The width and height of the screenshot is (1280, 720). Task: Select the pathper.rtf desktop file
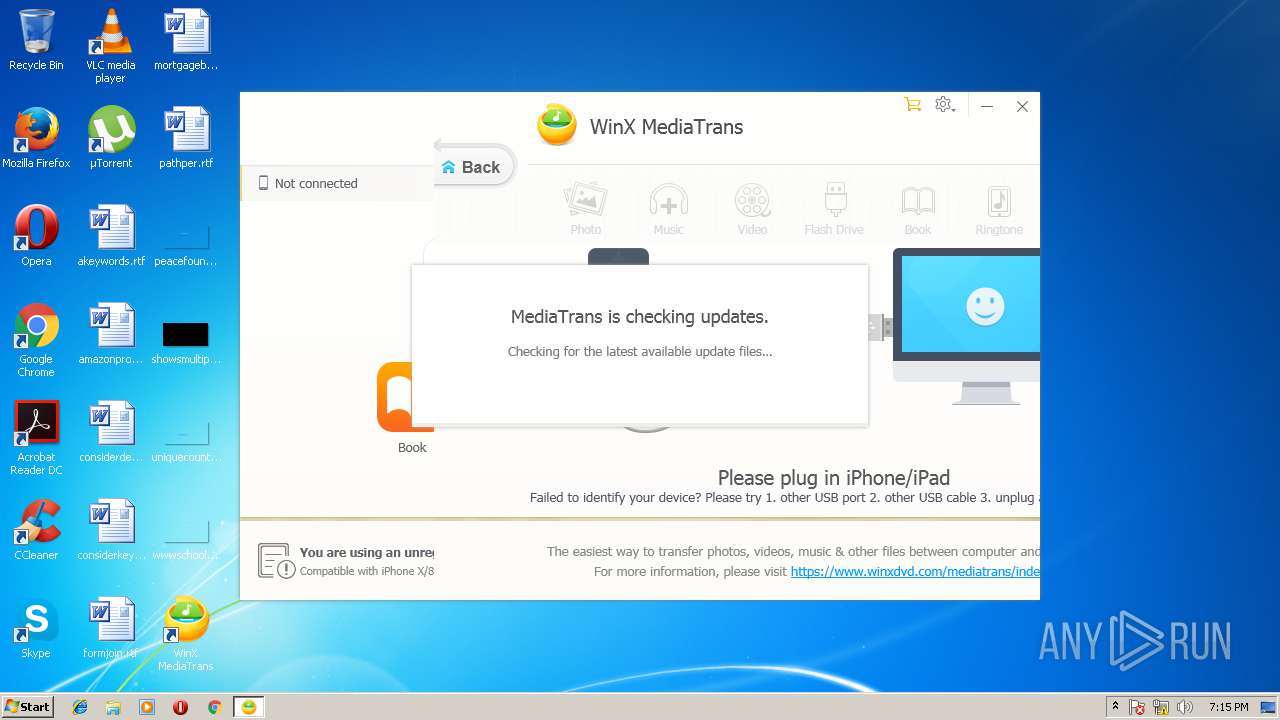186,139
